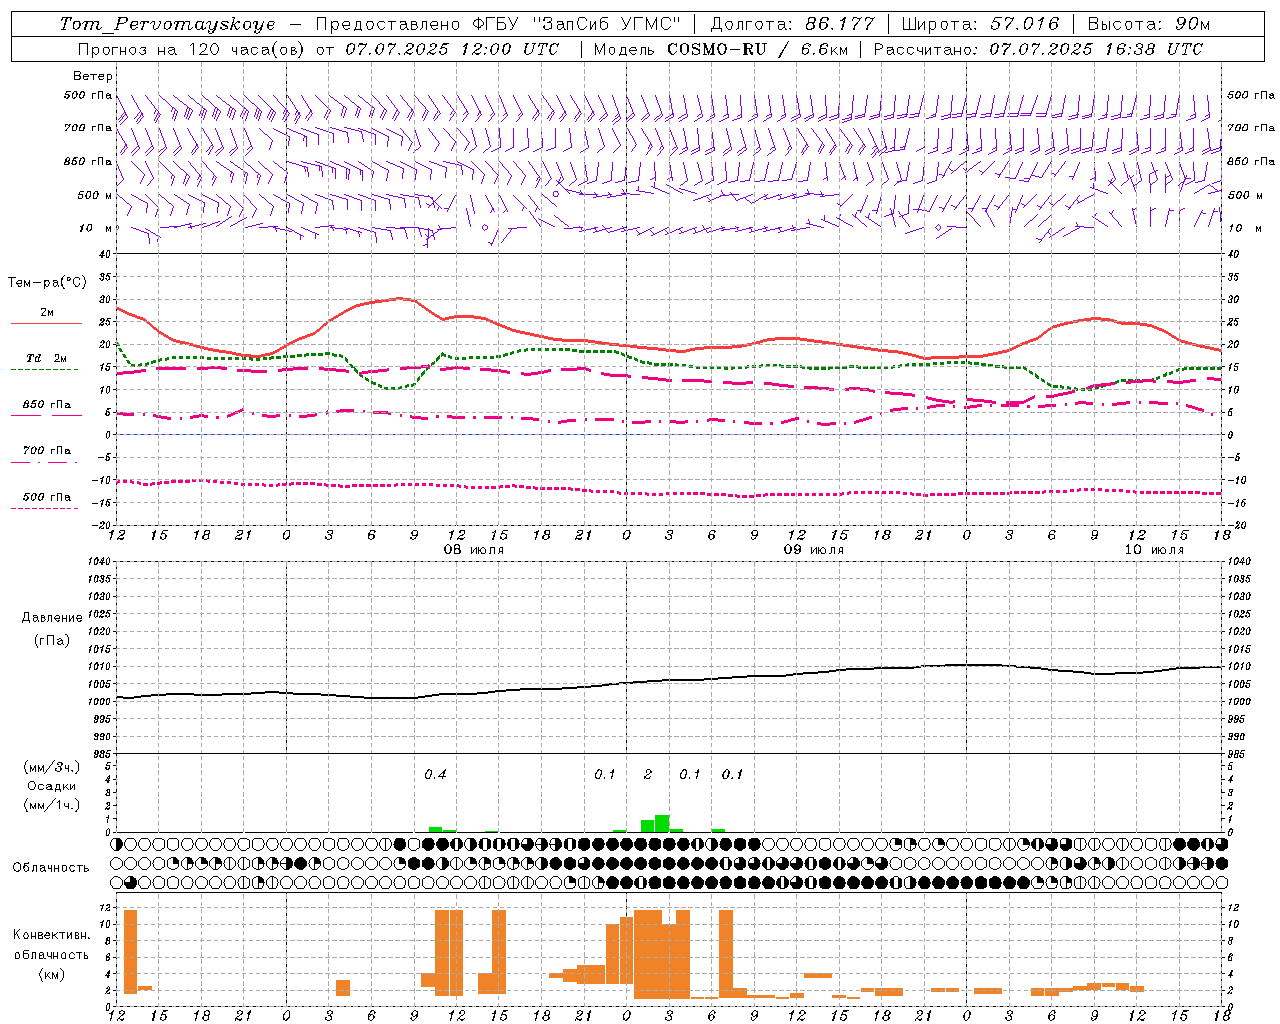Click the "Модель COSMO-RU / 6.6км" text
The height and width of the screenshot is (1024, 1280).
click(x=720, y=49)
